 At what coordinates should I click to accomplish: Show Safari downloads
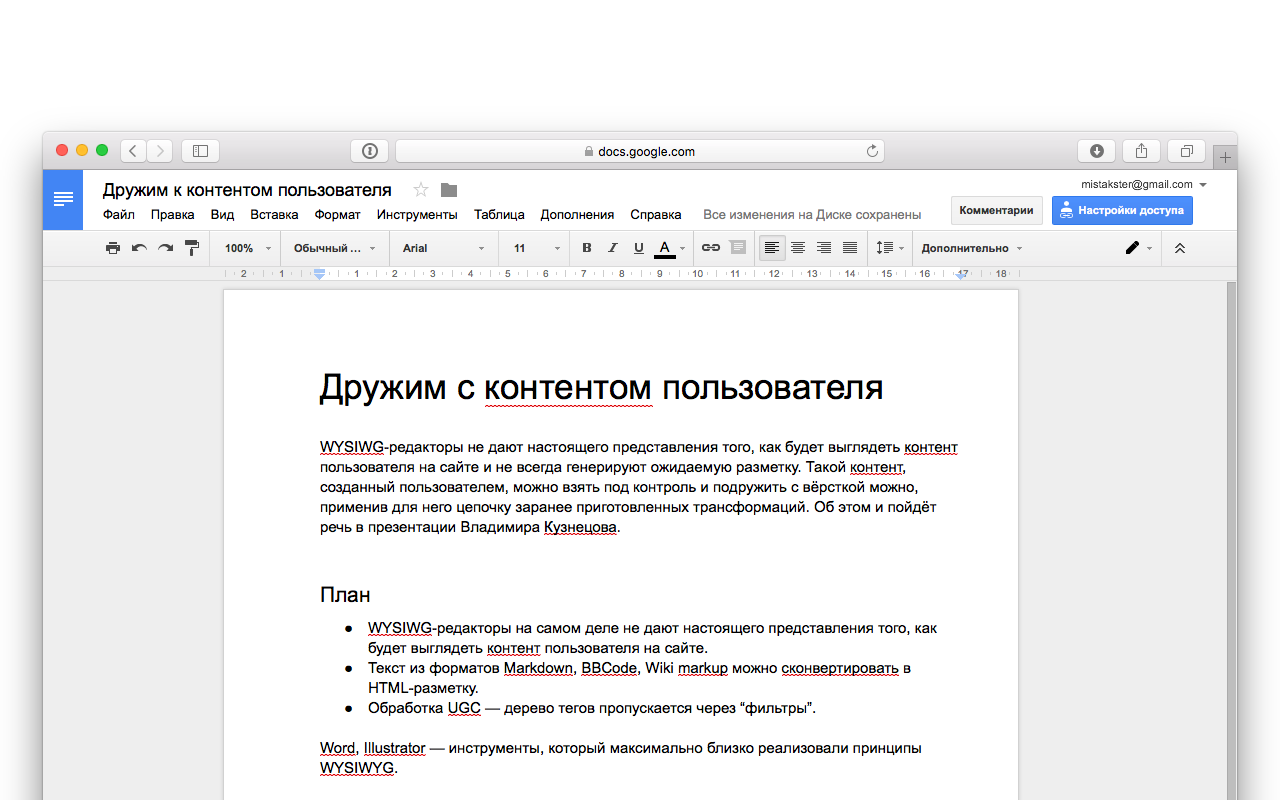tap(1096, 151)
